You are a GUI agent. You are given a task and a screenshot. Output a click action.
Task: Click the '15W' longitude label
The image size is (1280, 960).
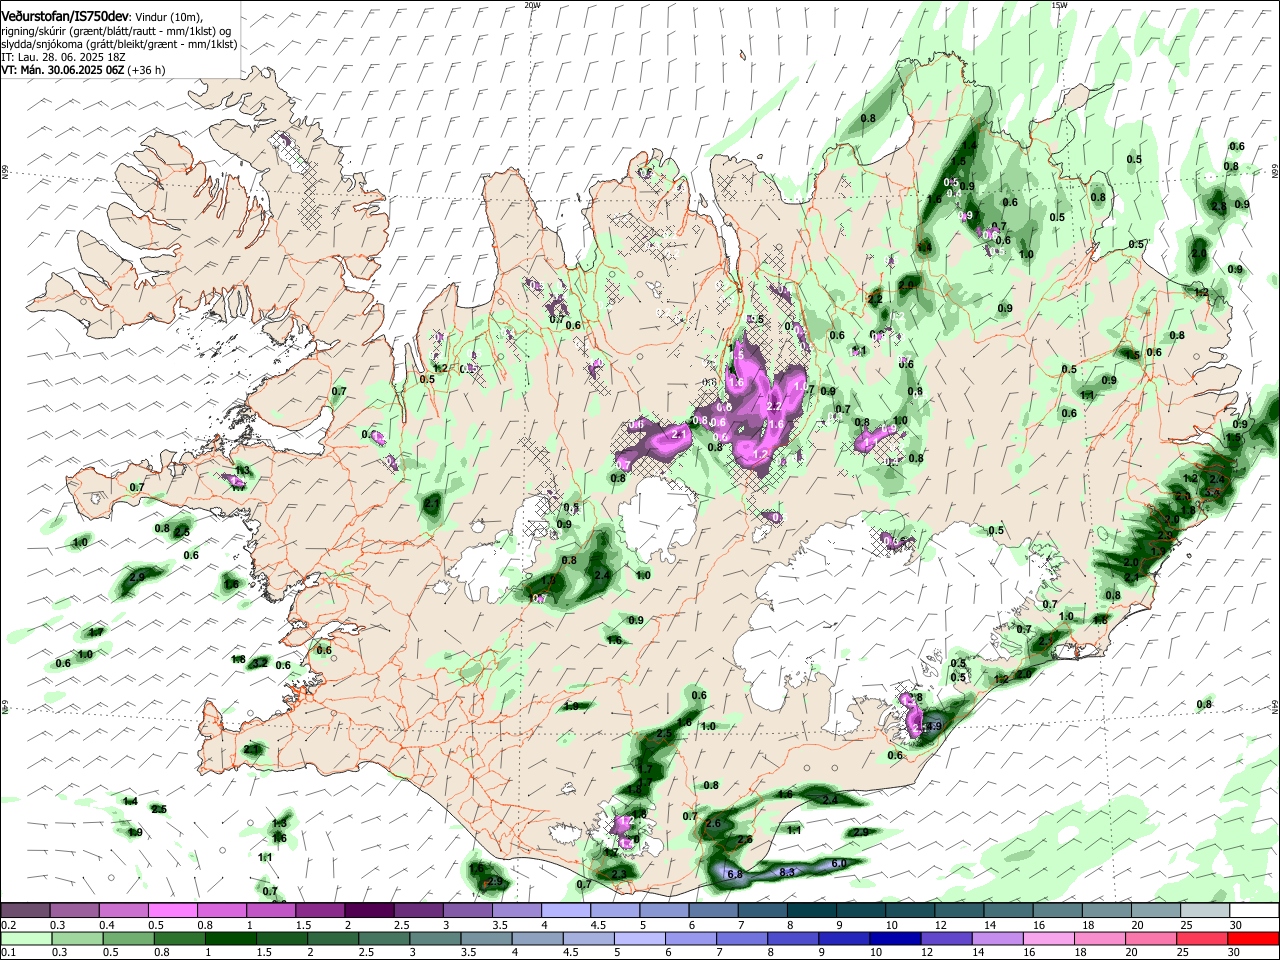[x=1059, y=5]
